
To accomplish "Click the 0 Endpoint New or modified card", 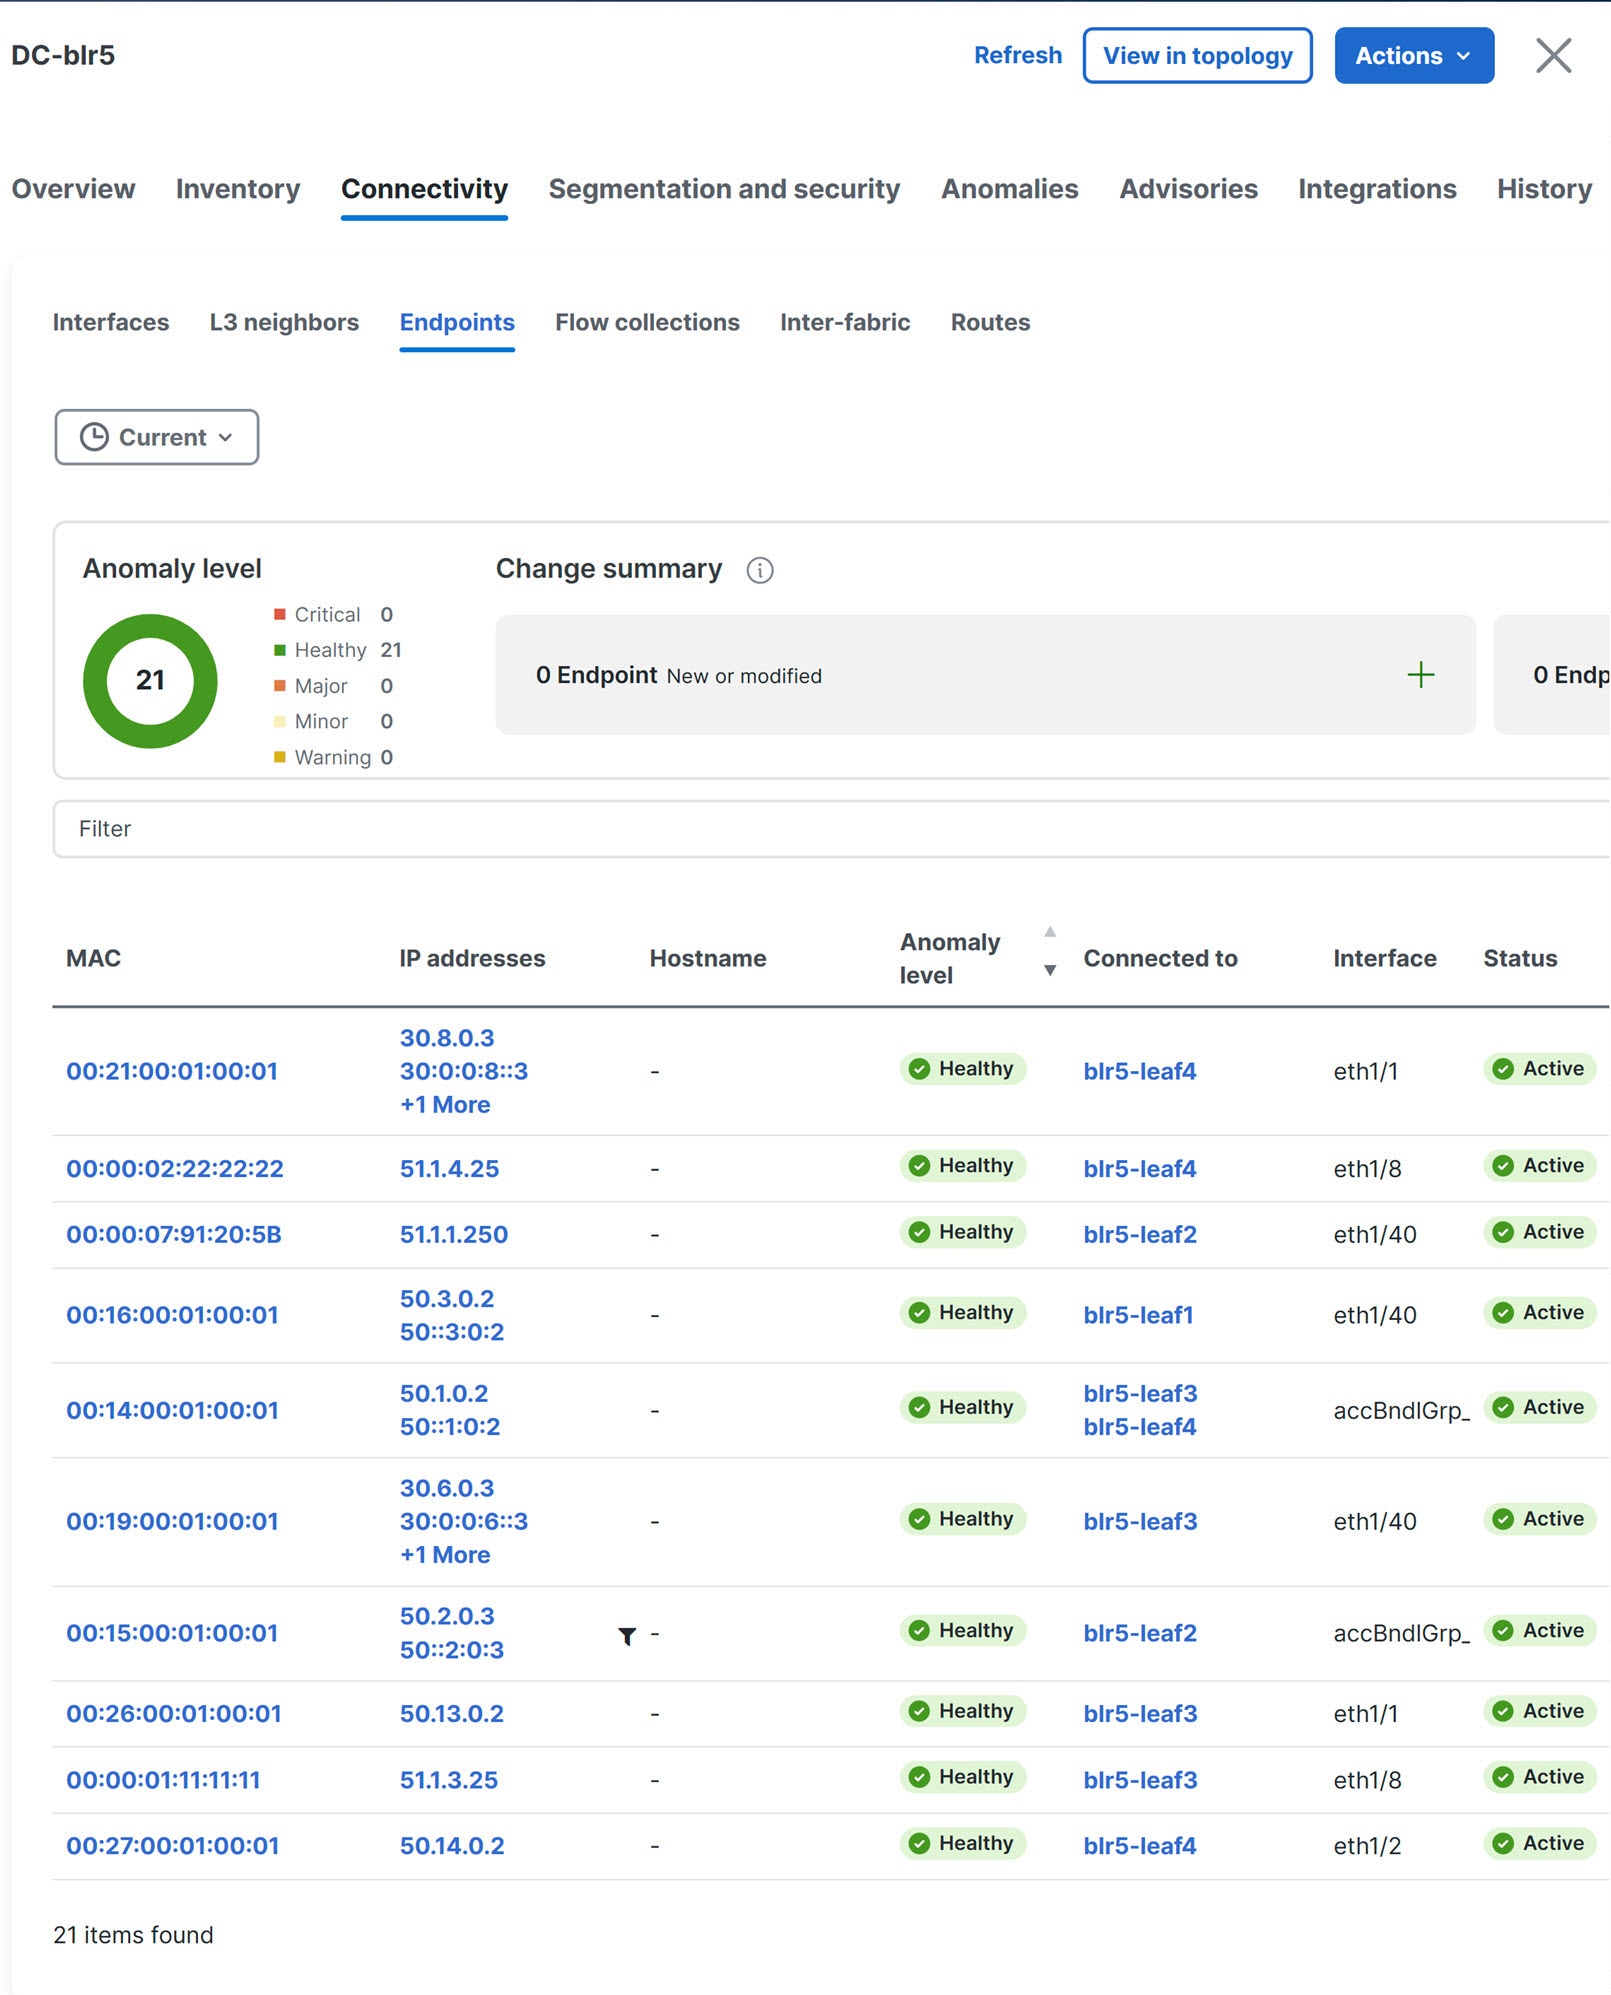I will (985, 675).
